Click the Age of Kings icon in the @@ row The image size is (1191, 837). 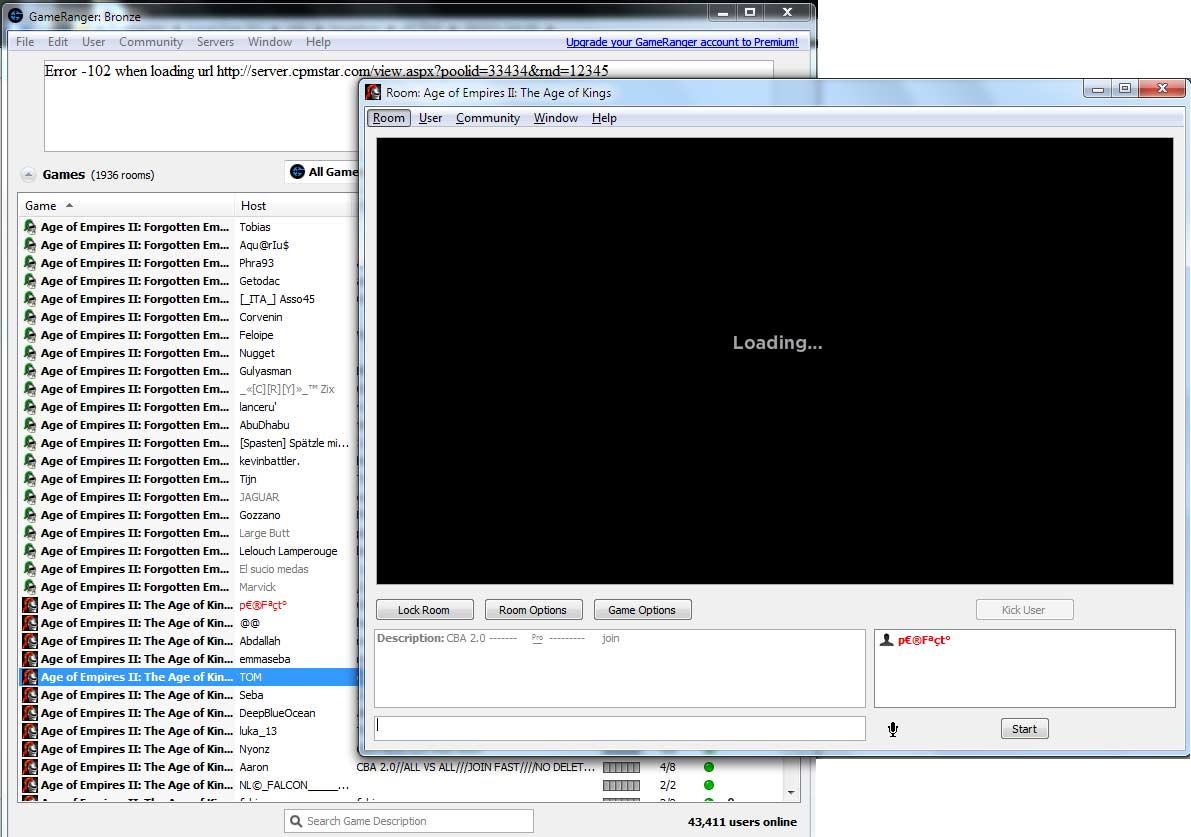(x=30, y=623)
